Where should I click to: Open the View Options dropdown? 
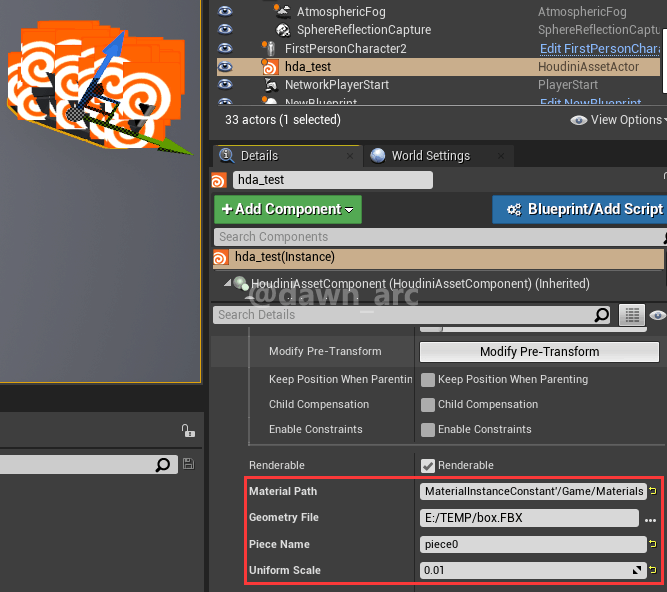(616, 120)
